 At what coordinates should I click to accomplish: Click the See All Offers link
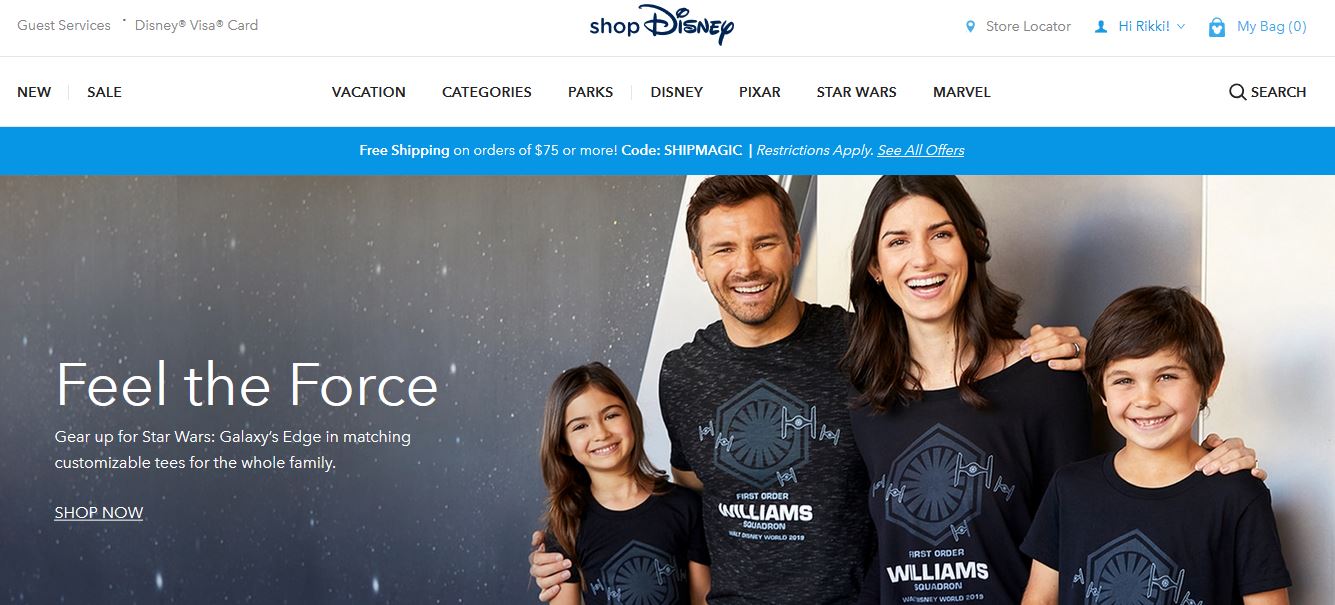pyautogui.click(x=921, y=150)
